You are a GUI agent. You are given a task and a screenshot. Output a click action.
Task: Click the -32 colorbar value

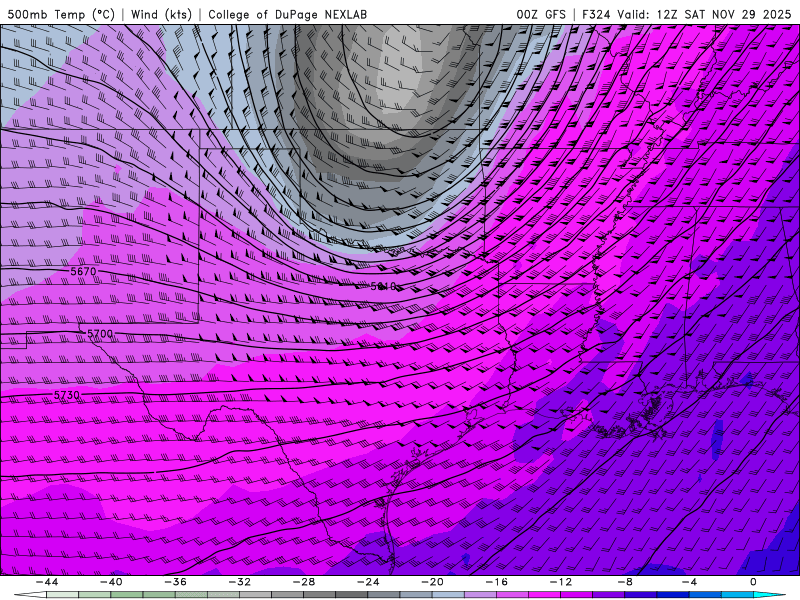(239, 582)
